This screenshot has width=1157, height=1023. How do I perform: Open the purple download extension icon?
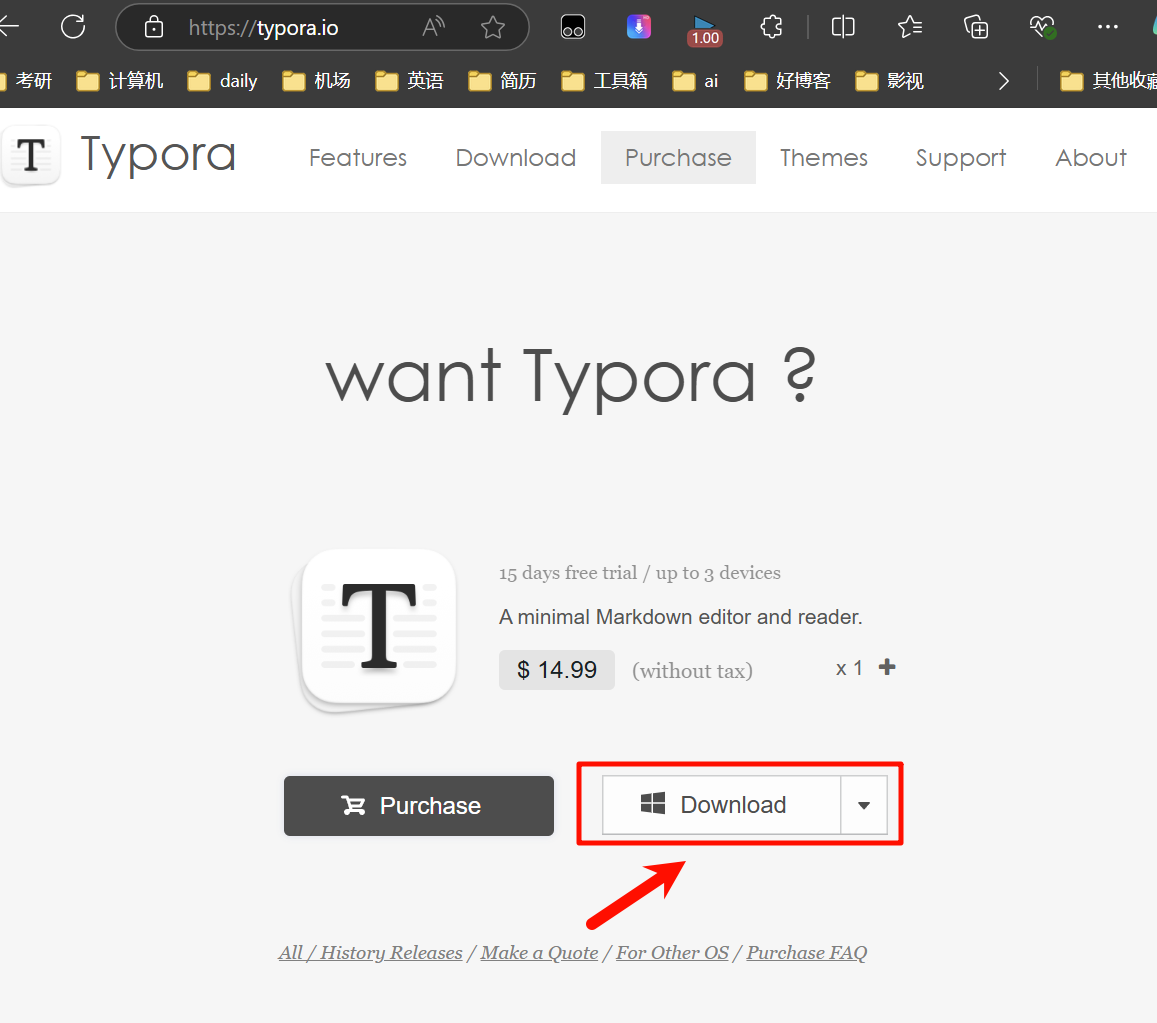638,27
